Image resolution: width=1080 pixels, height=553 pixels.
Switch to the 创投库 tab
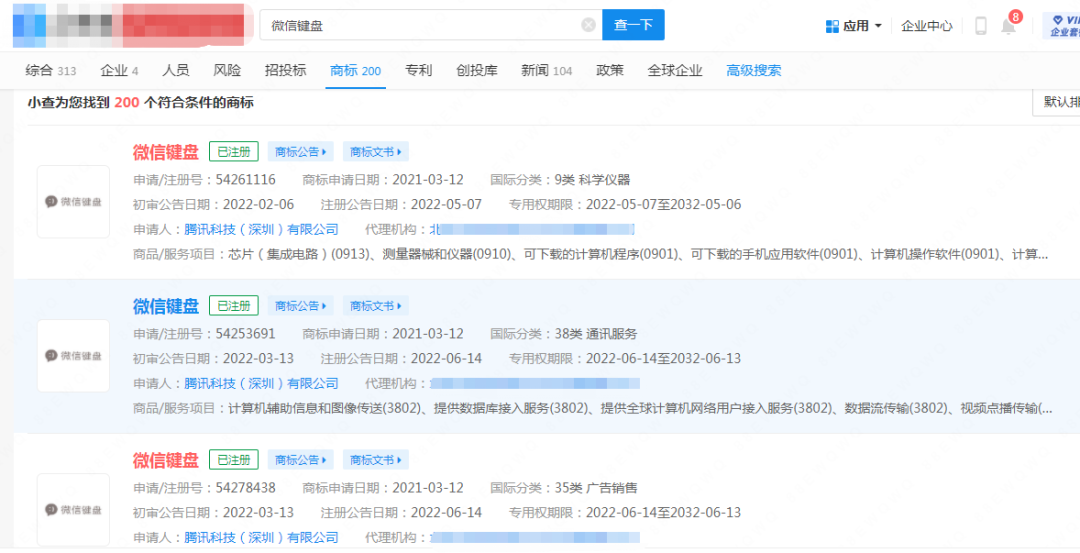point(477,70)
